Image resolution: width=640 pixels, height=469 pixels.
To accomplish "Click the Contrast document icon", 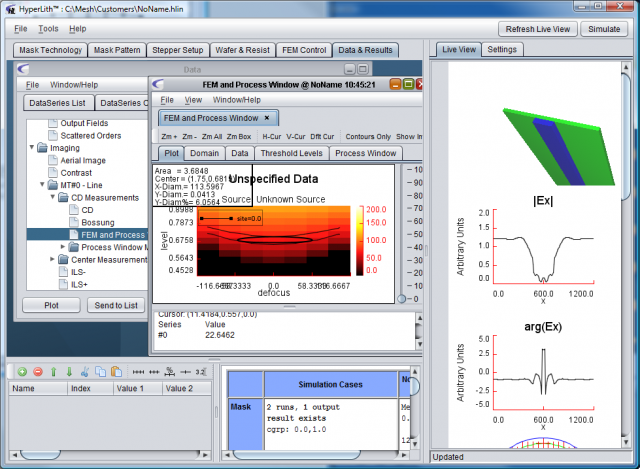I will pos(53,172).
